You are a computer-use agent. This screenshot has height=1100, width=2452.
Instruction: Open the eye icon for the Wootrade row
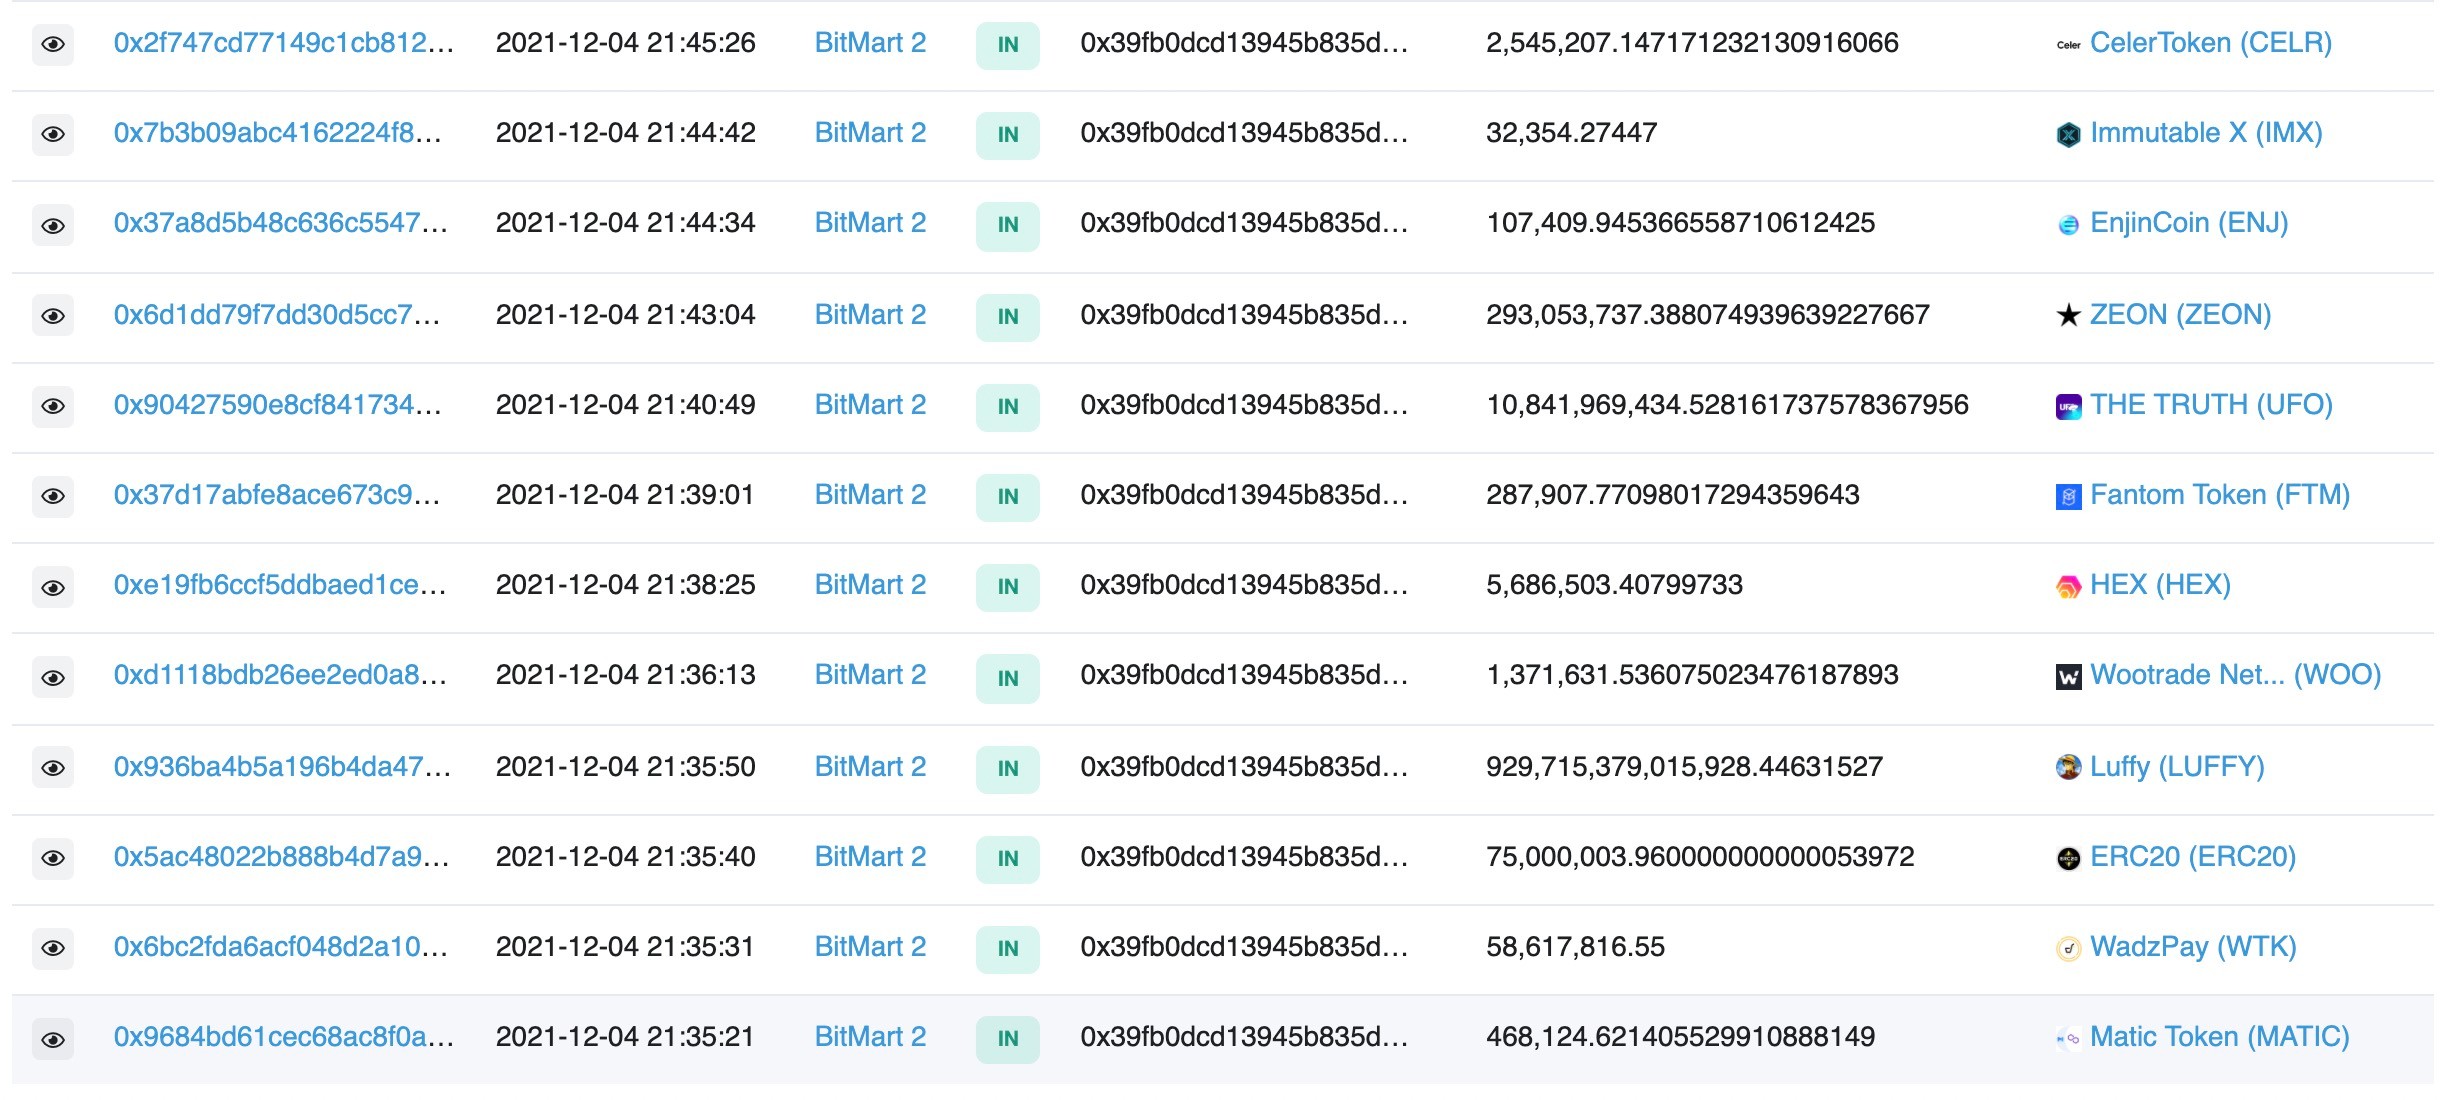[x=53, y=677]
